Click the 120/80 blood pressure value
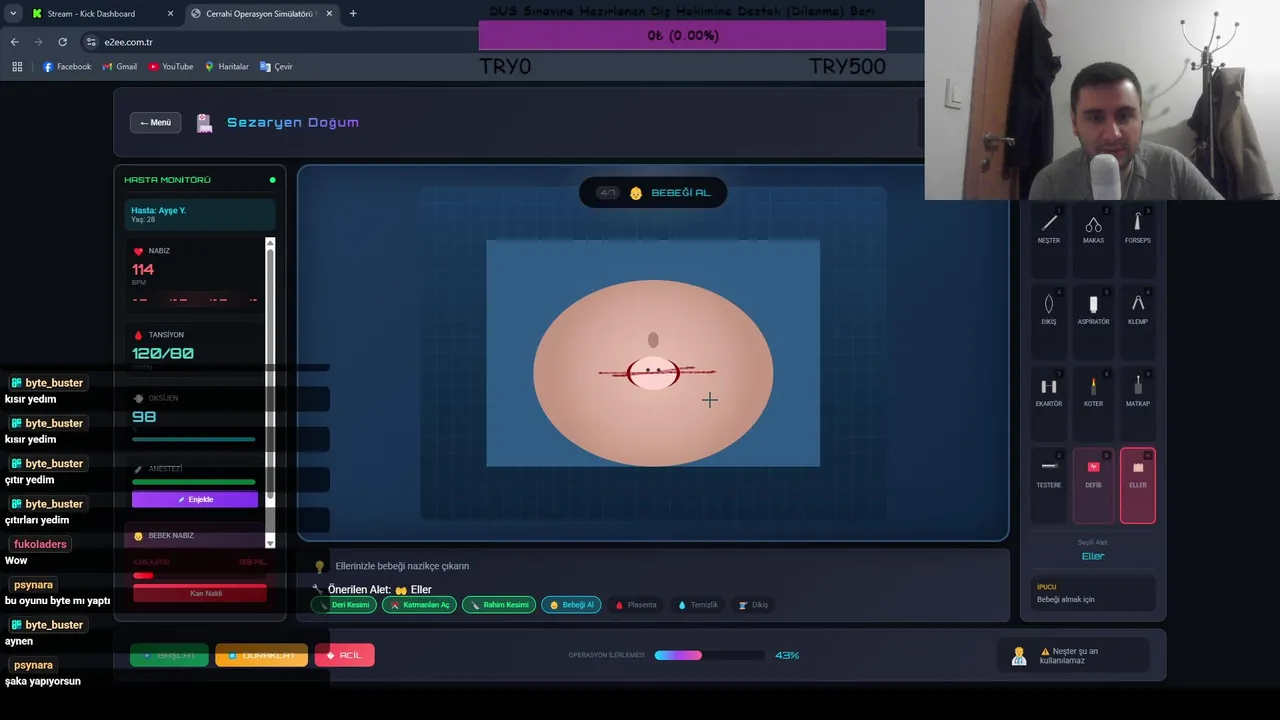1280x720 pixels. coord(163,354)
